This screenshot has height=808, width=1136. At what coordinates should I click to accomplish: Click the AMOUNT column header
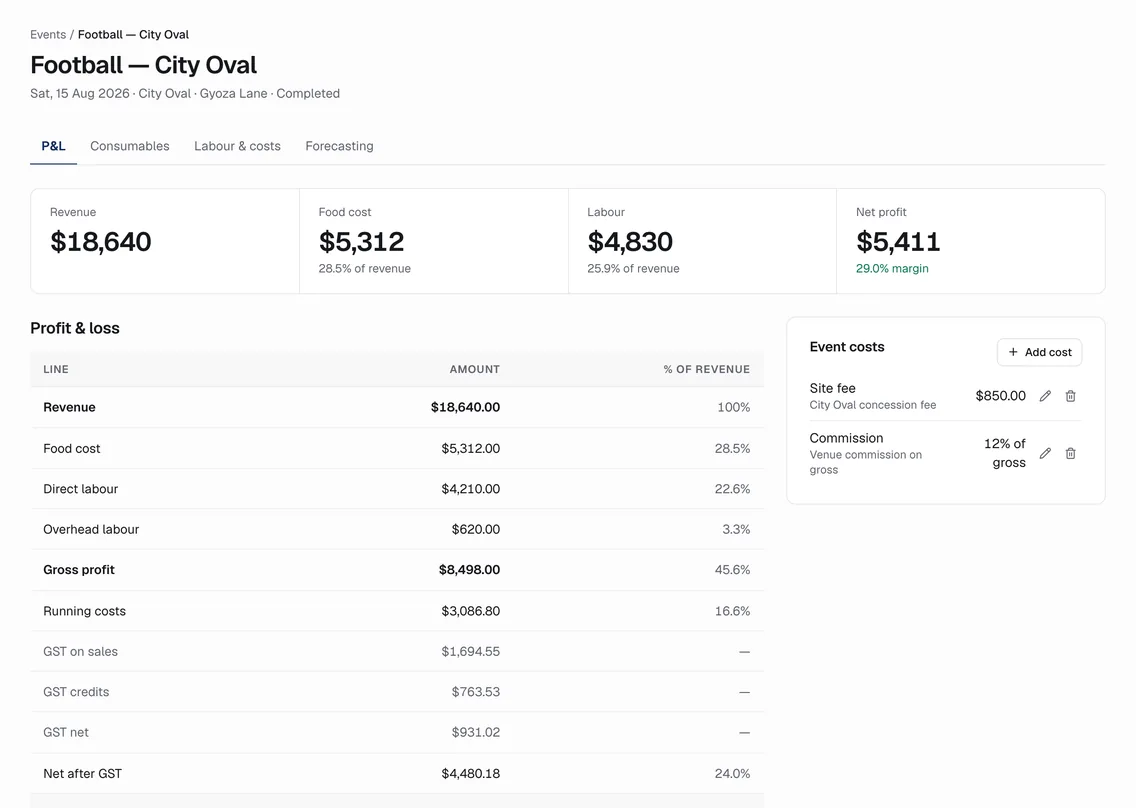click(475, 370)
